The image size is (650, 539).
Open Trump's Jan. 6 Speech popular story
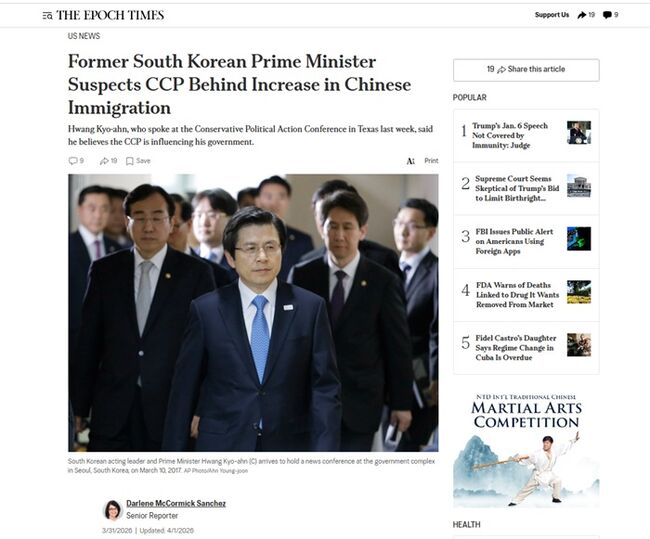[x=510, y=136]
